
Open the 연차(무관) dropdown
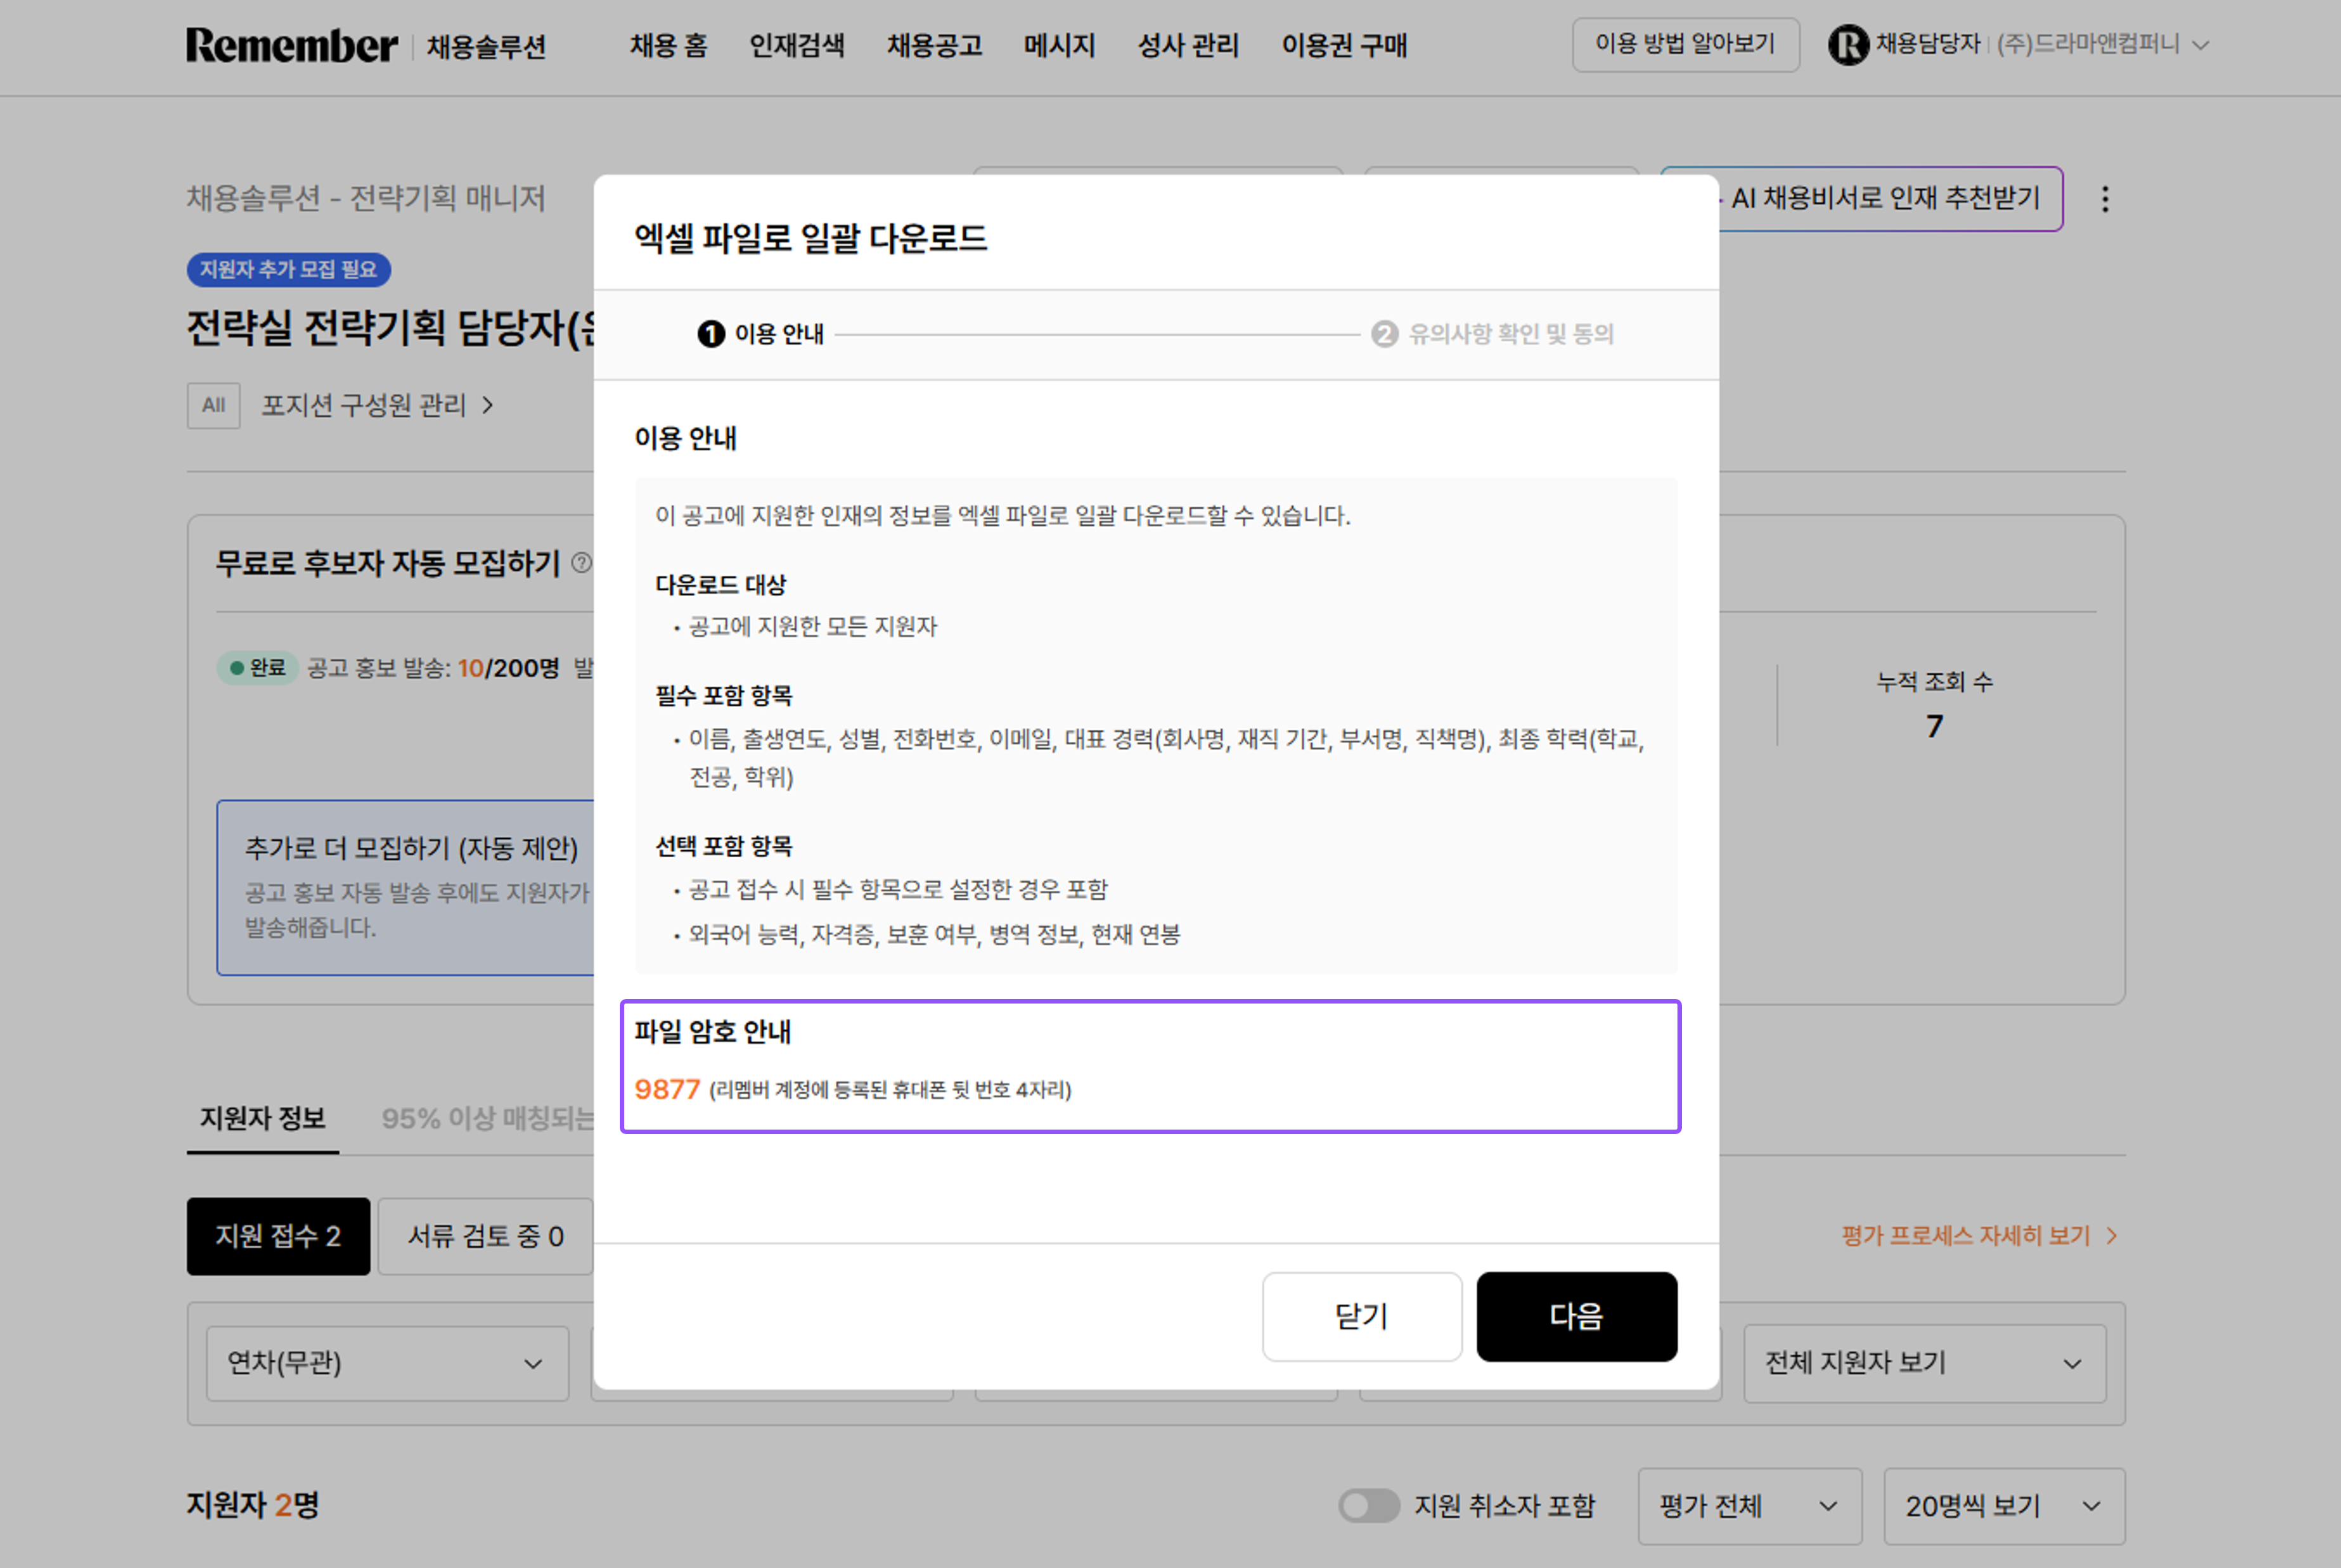pyautogui.click(x=386, y=1363)
